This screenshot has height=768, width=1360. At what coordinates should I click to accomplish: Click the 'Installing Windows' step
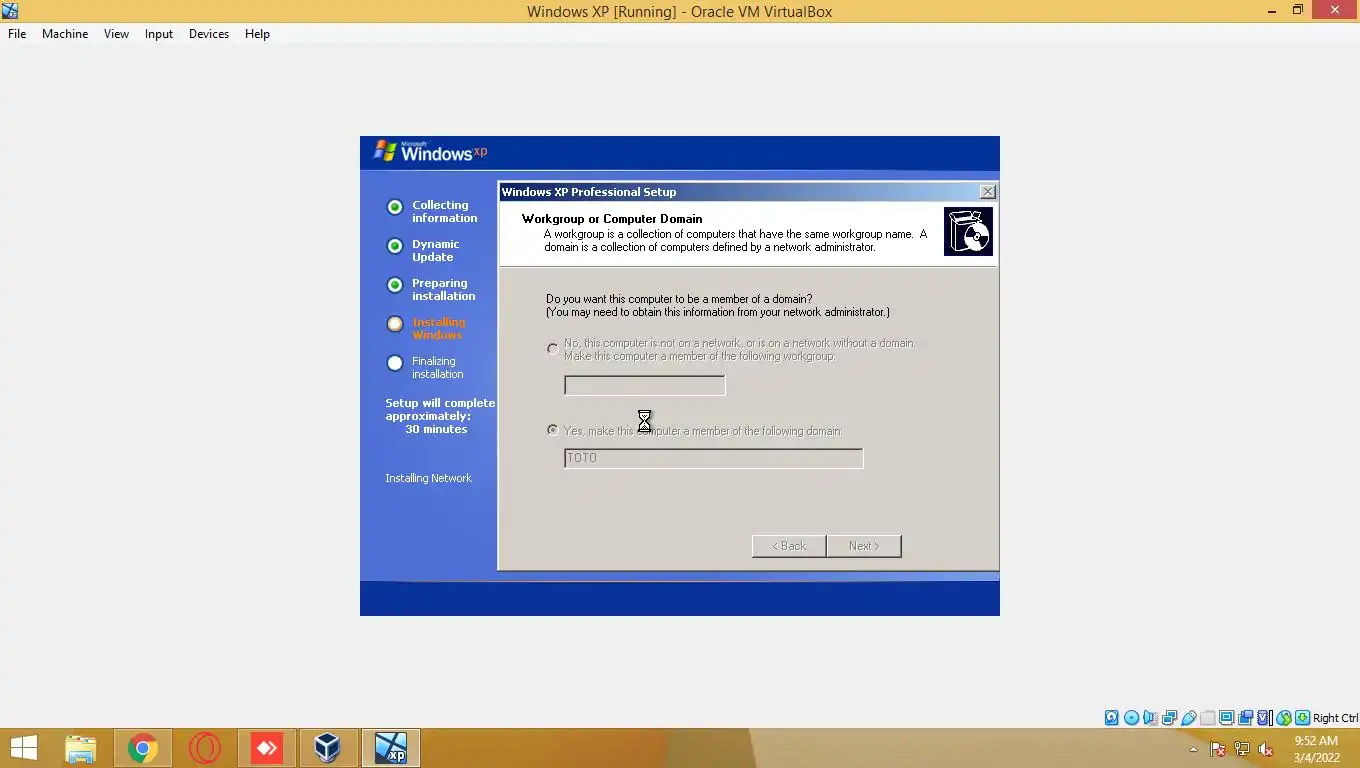coord(438,328)
